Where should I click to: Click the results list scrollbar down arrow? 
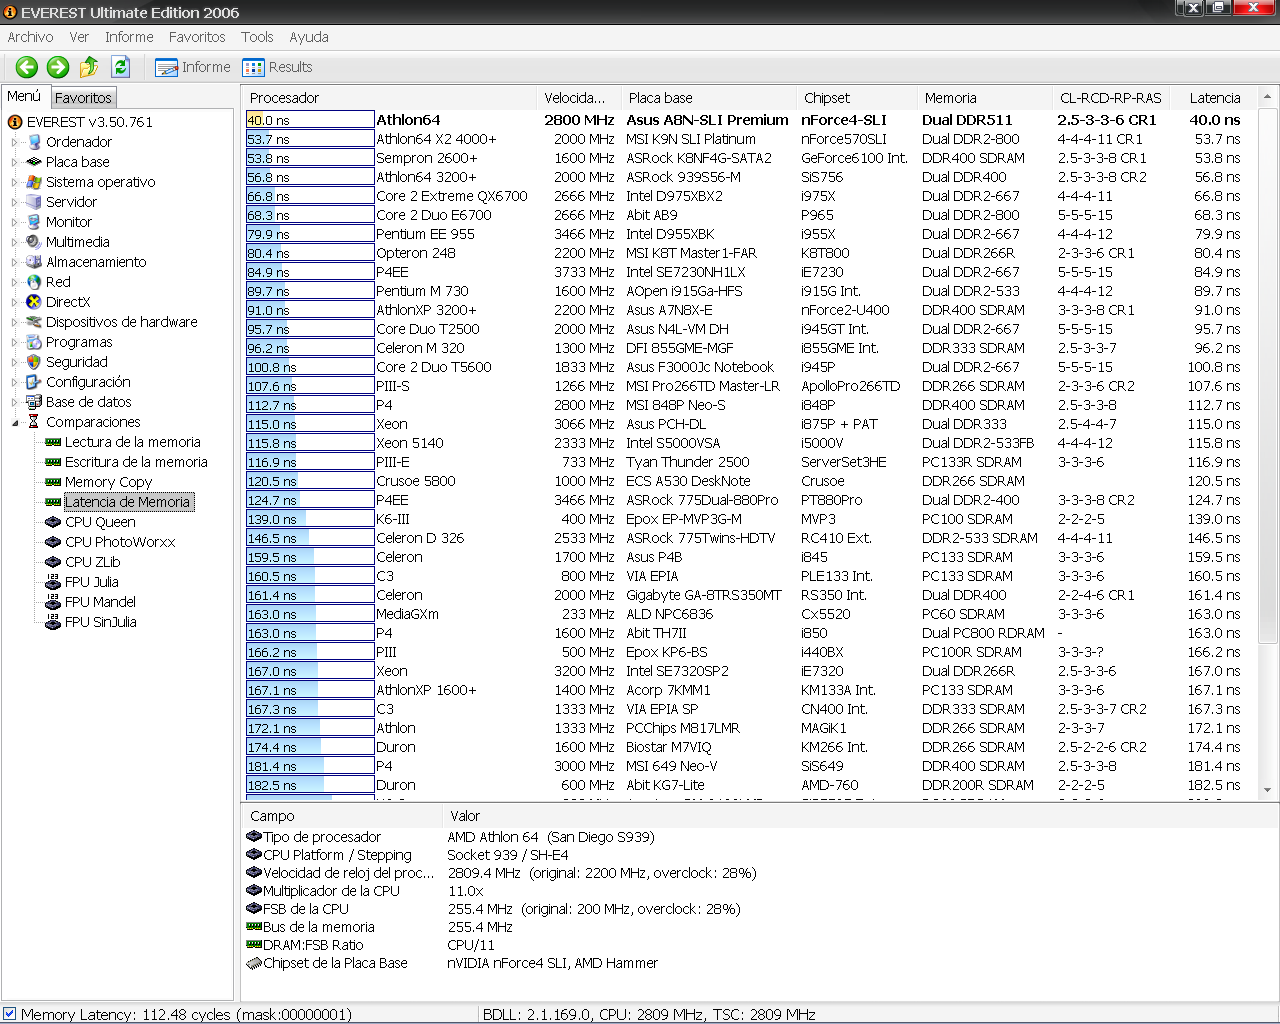pos(1267,790)
